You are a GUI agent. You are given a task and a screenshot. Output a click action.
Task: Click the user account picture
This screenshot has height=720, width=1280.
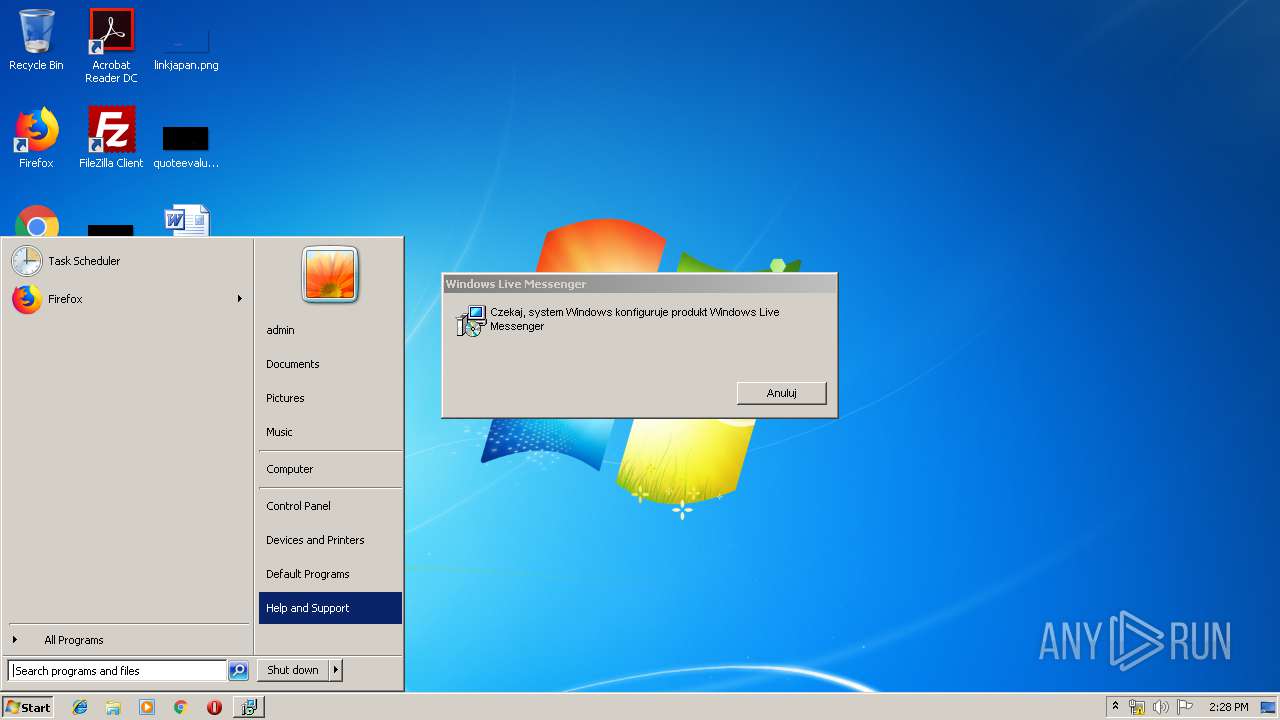(x=330, y=275)
